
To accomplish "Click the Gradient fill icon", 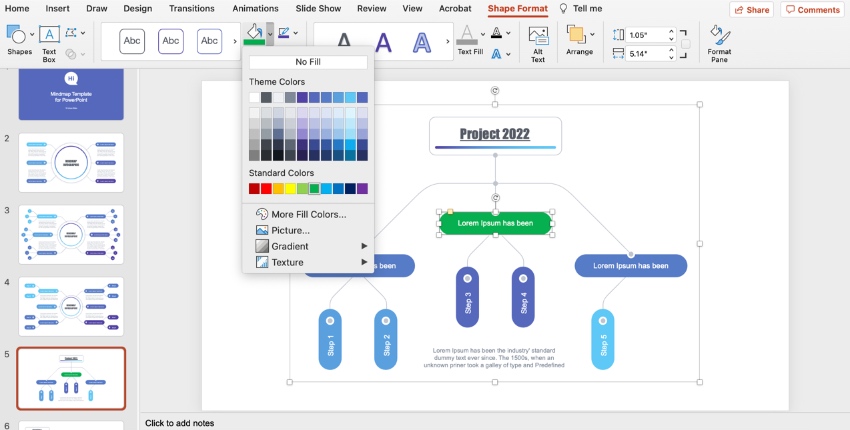I will tap(262, 246).
